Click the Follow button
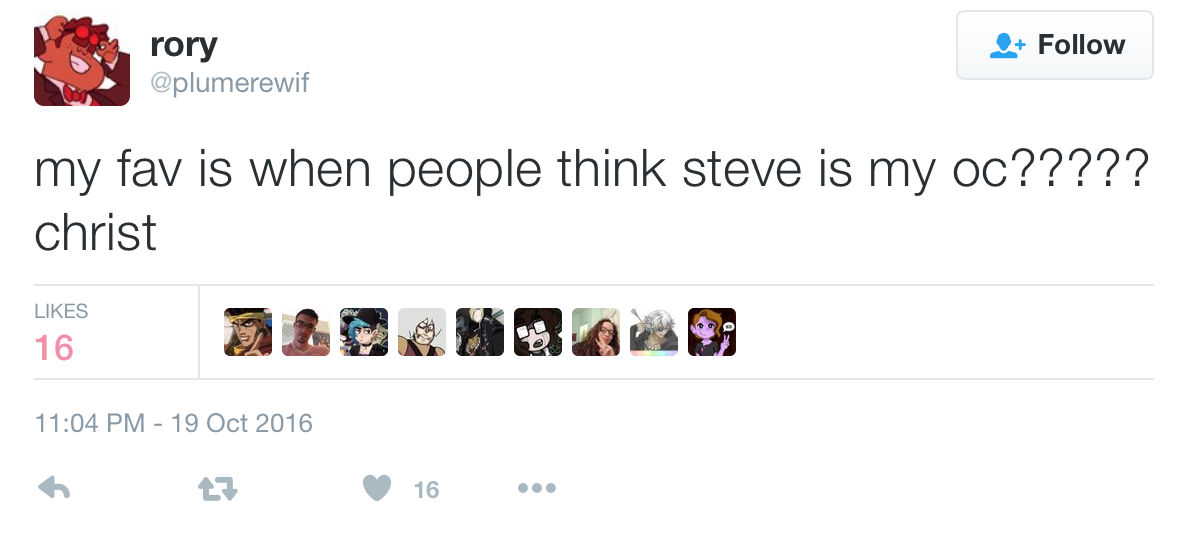The height and width of the screenshot is (546, 1180). (1054, 45)
